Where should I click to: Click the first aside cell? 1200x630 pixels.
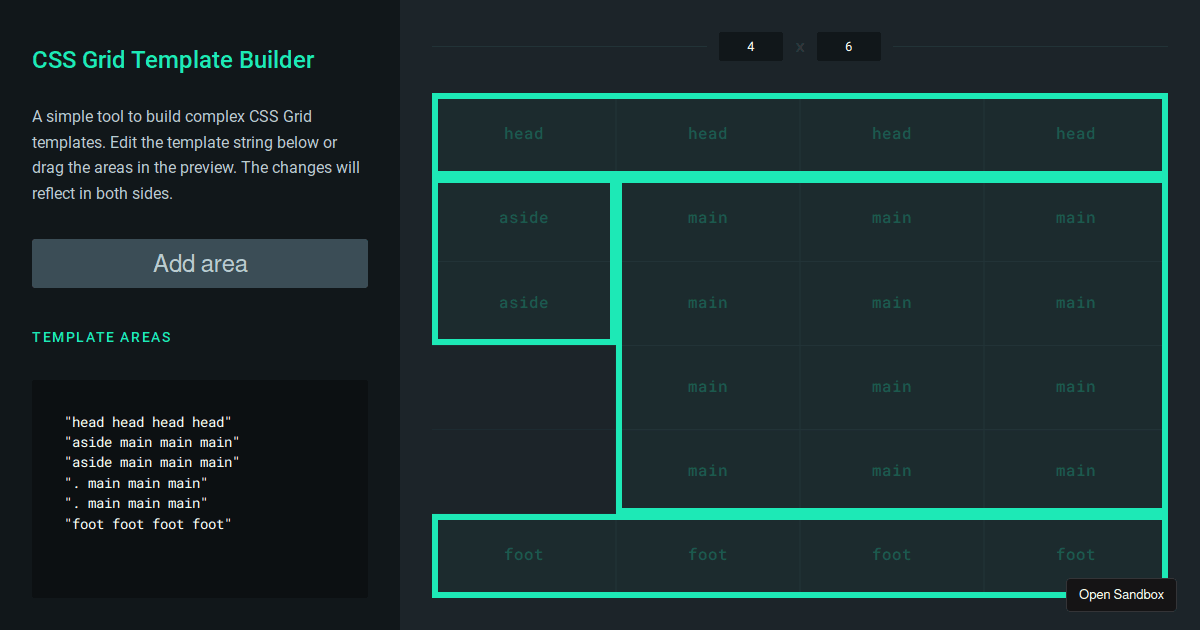(x=524, y=218)
